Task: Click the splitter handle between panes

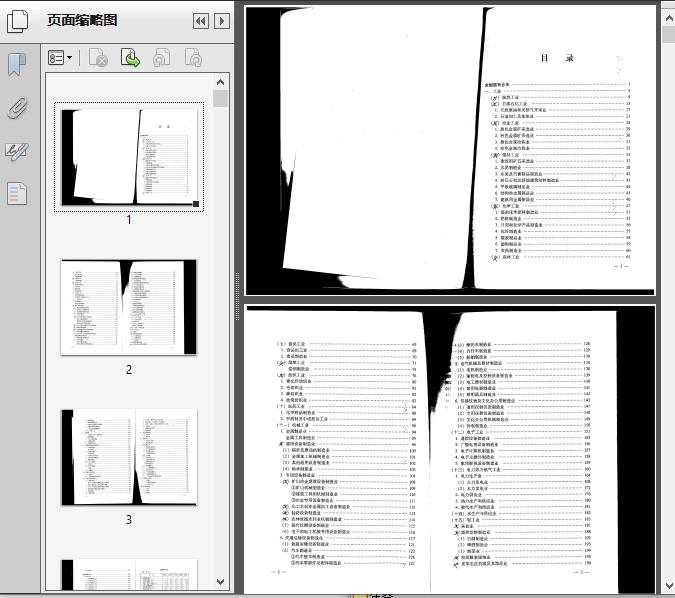Action: [237, 297]
